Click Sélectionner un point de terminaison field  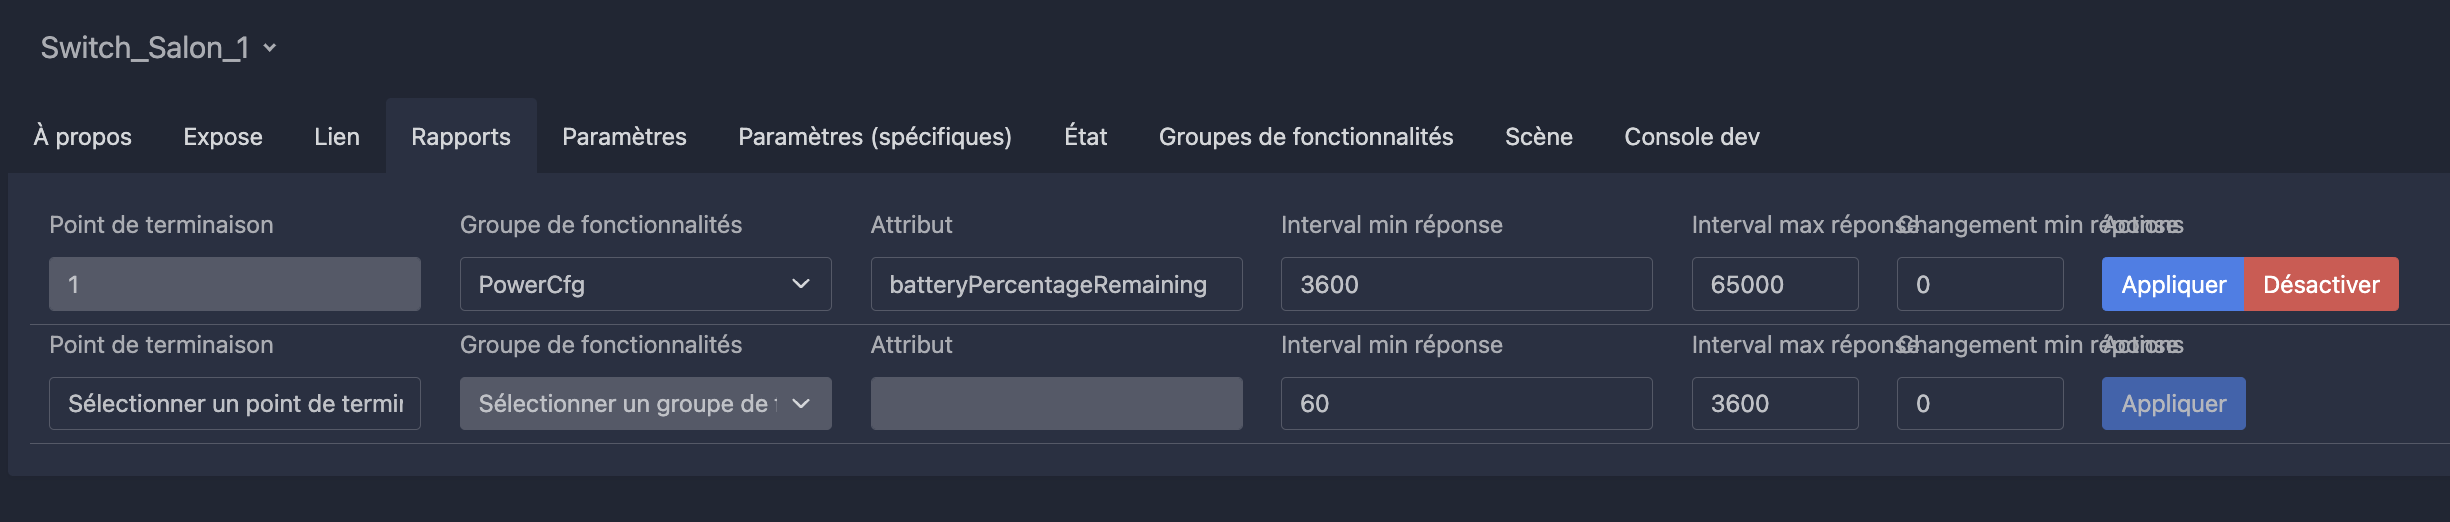[x=235, y=403]
